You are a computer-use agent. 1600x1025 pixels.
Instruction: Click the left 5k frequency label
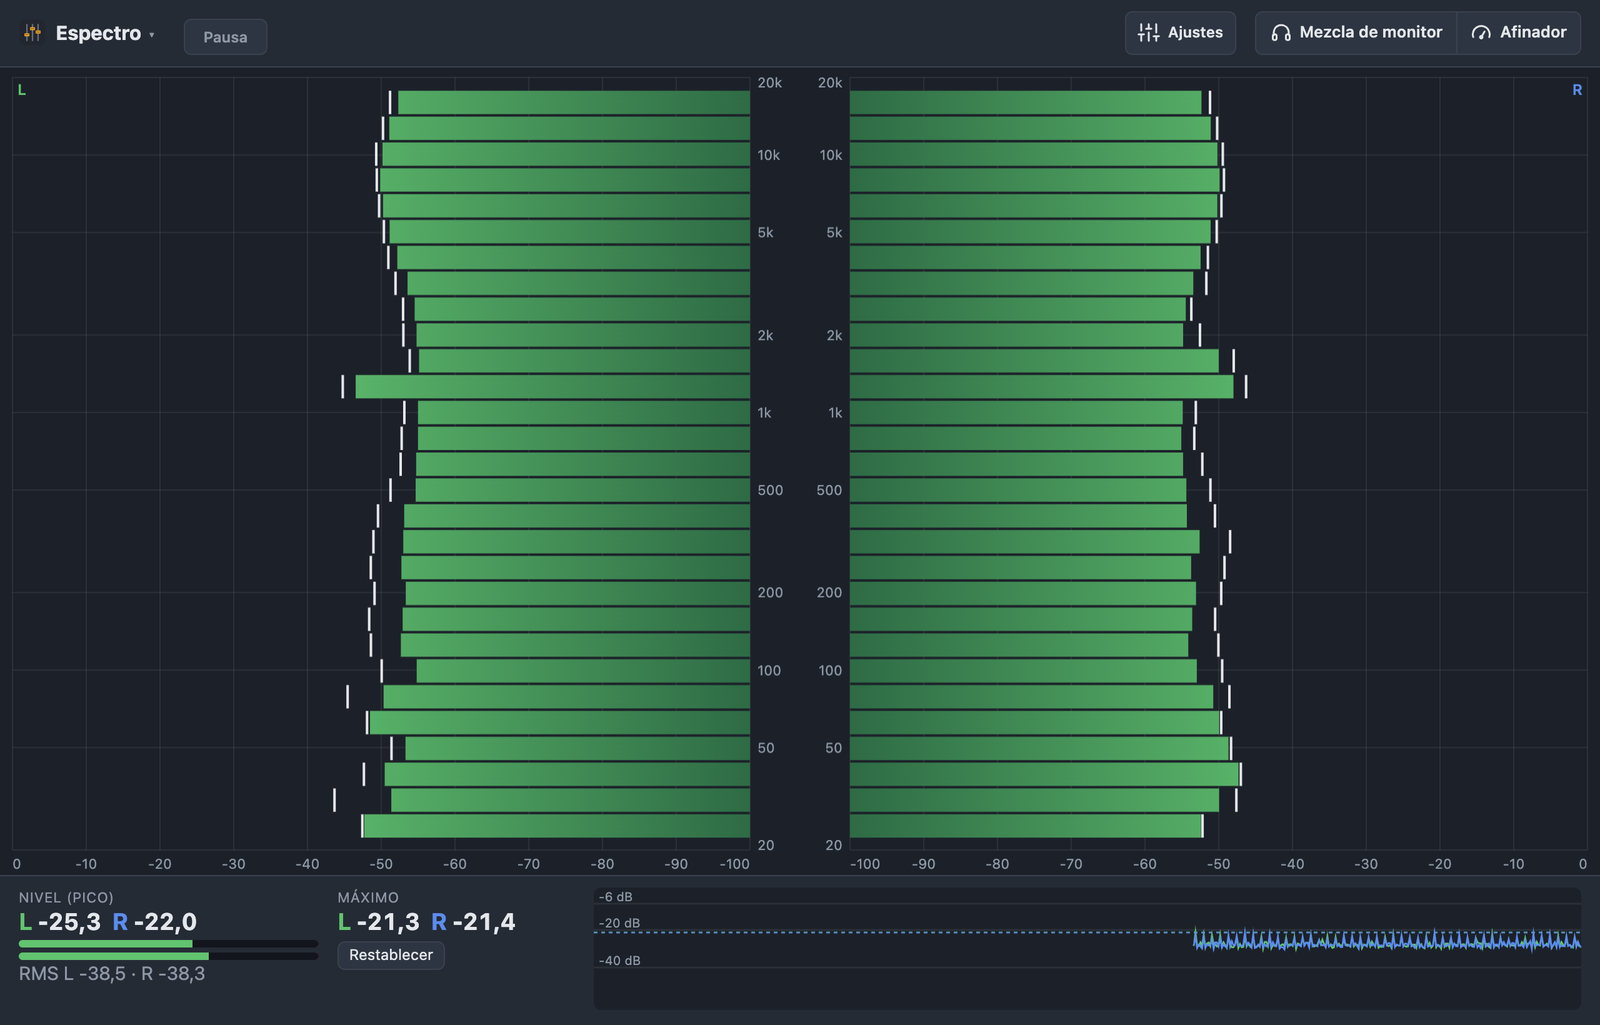click(766, 232)
